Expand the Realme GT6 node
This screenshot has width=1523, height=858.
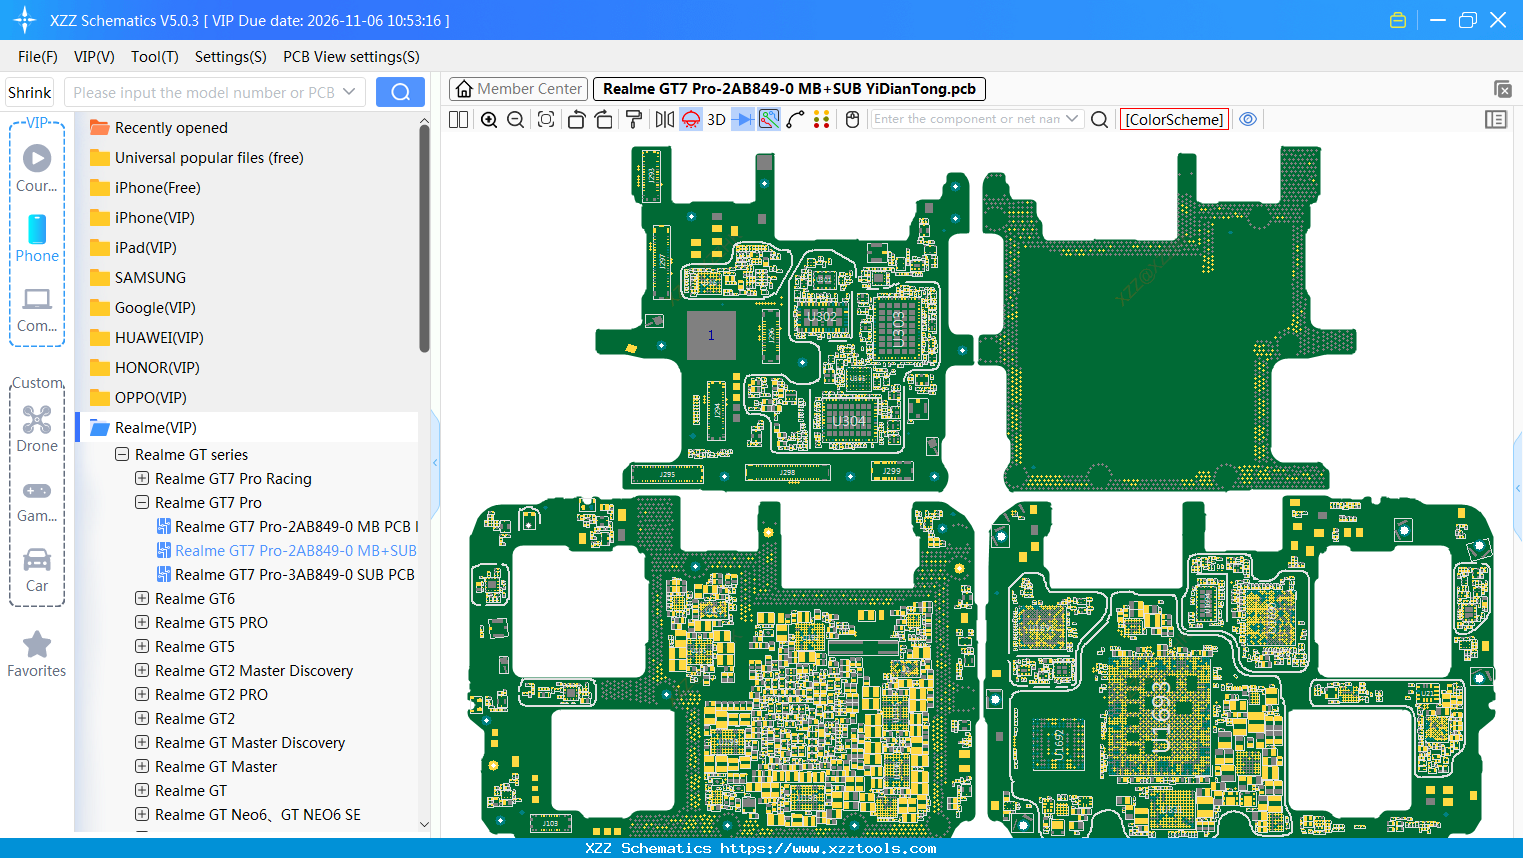142,598
